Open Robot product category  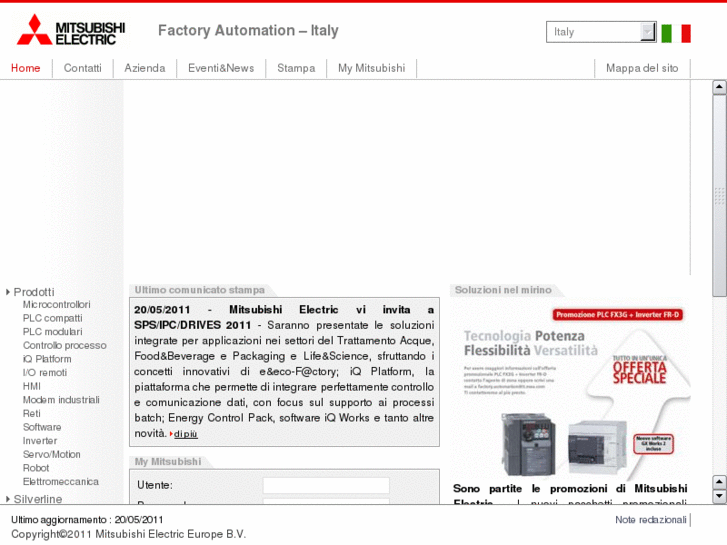(36, 468)
